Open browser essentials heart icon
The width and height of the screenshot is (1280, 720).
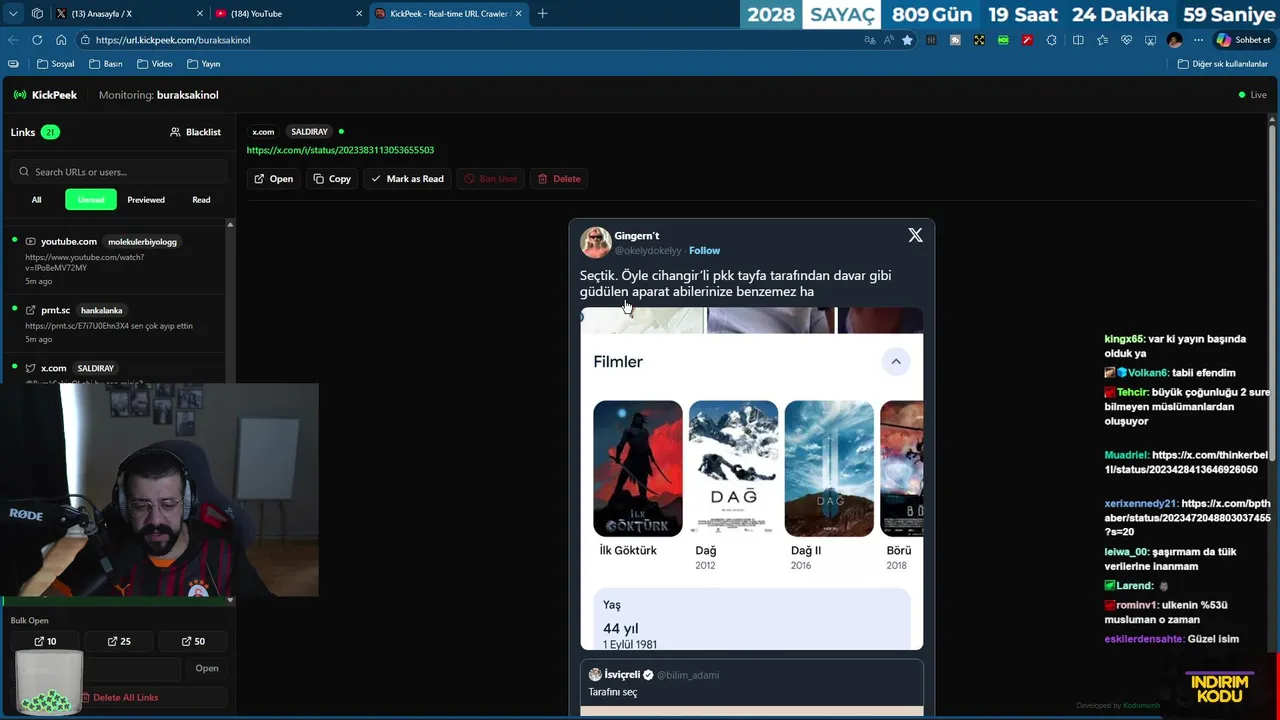1126,40
